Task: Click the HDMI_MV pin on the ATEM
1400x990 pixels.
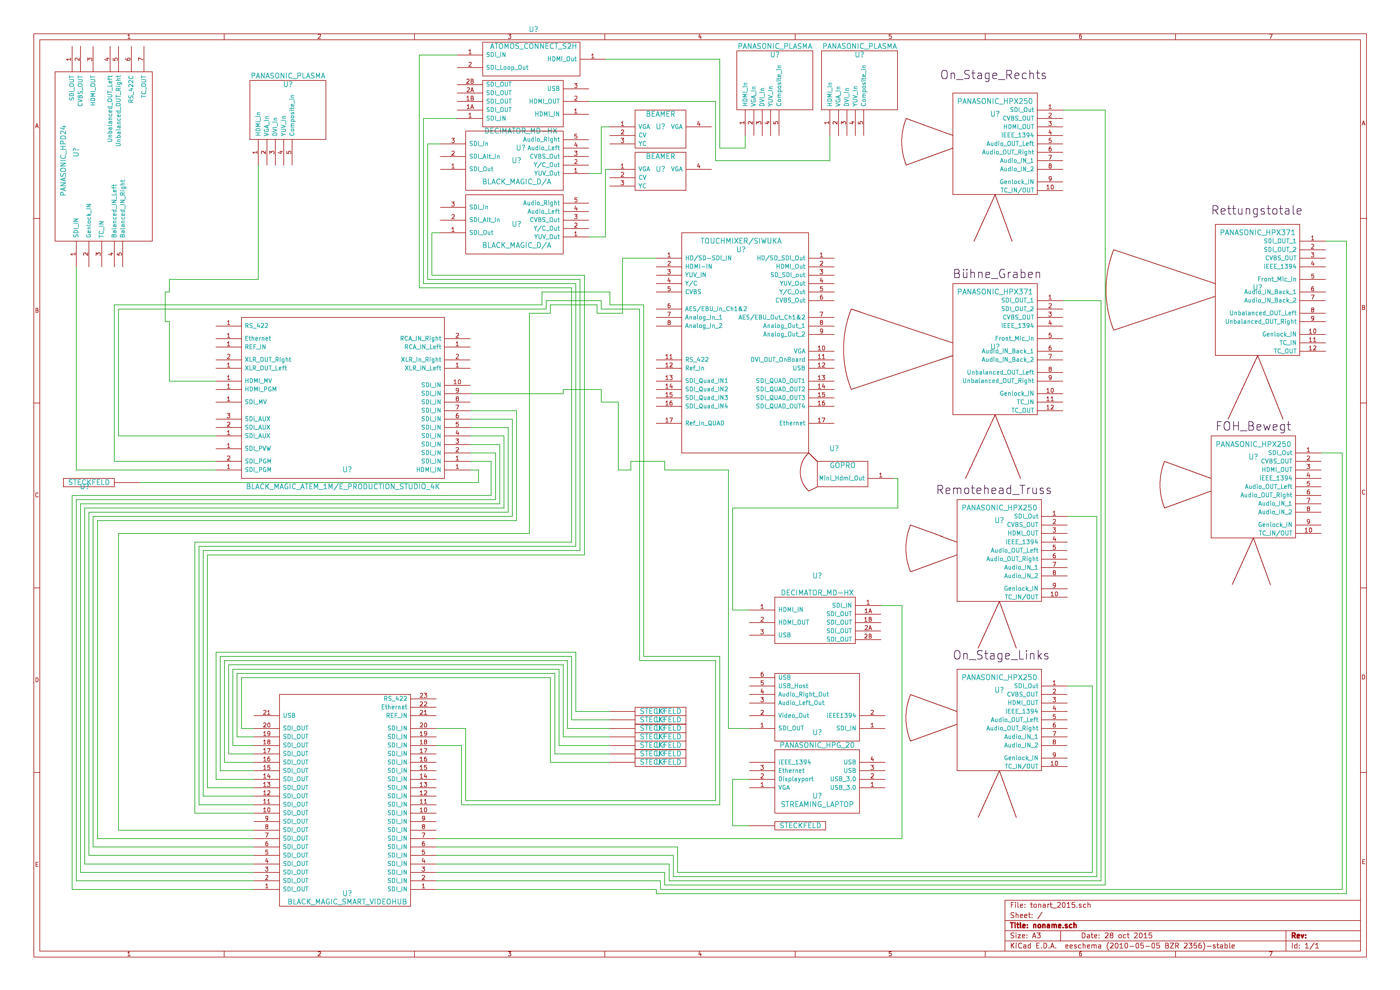Action: click(x=258, y=381)
